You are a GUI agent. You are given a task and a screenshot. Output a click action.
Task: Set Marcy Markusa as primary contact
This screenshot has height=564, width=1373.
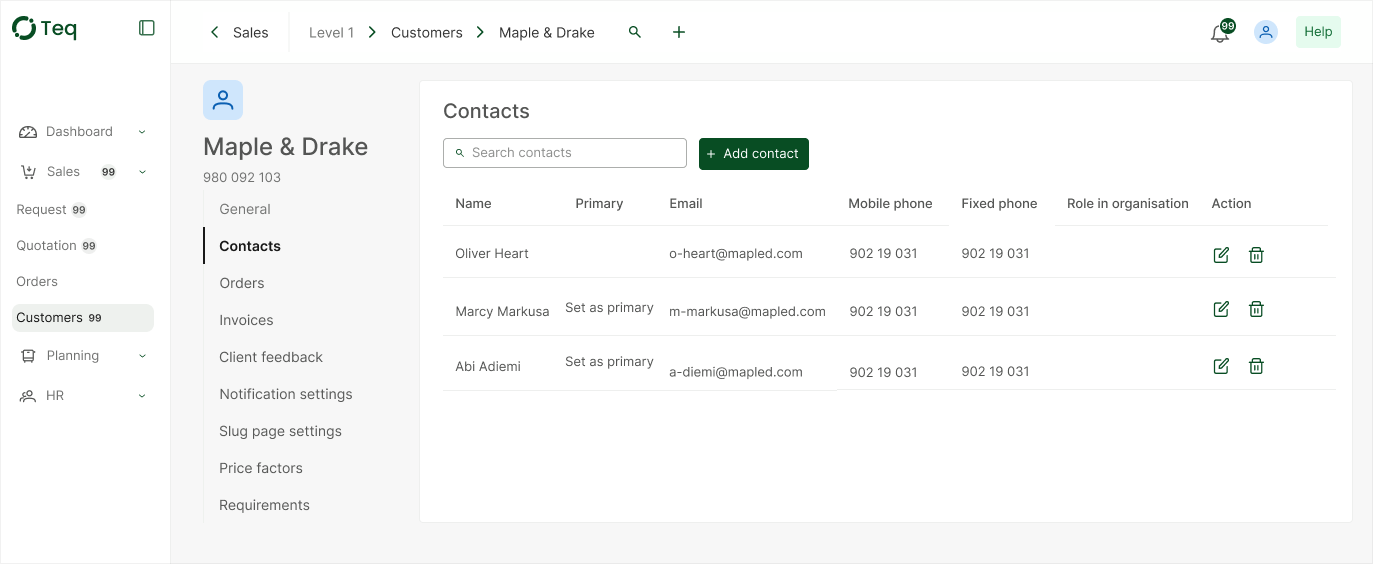click(609, 308)
